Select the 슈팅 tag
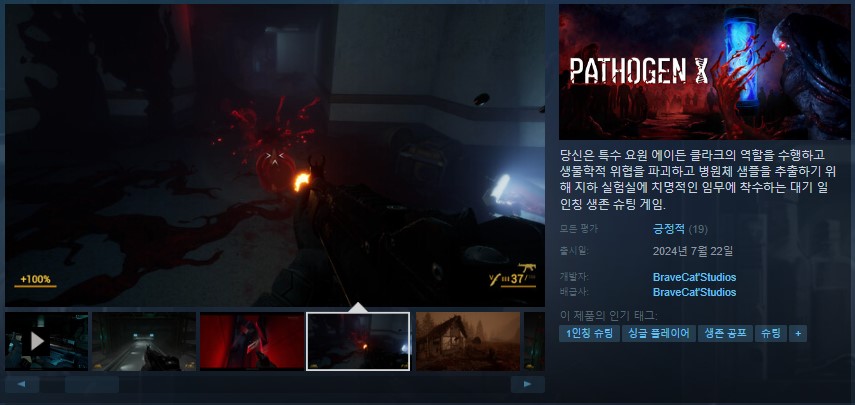Screen dimensions: 855x405 pyautogui.click(x=770, y=334)
